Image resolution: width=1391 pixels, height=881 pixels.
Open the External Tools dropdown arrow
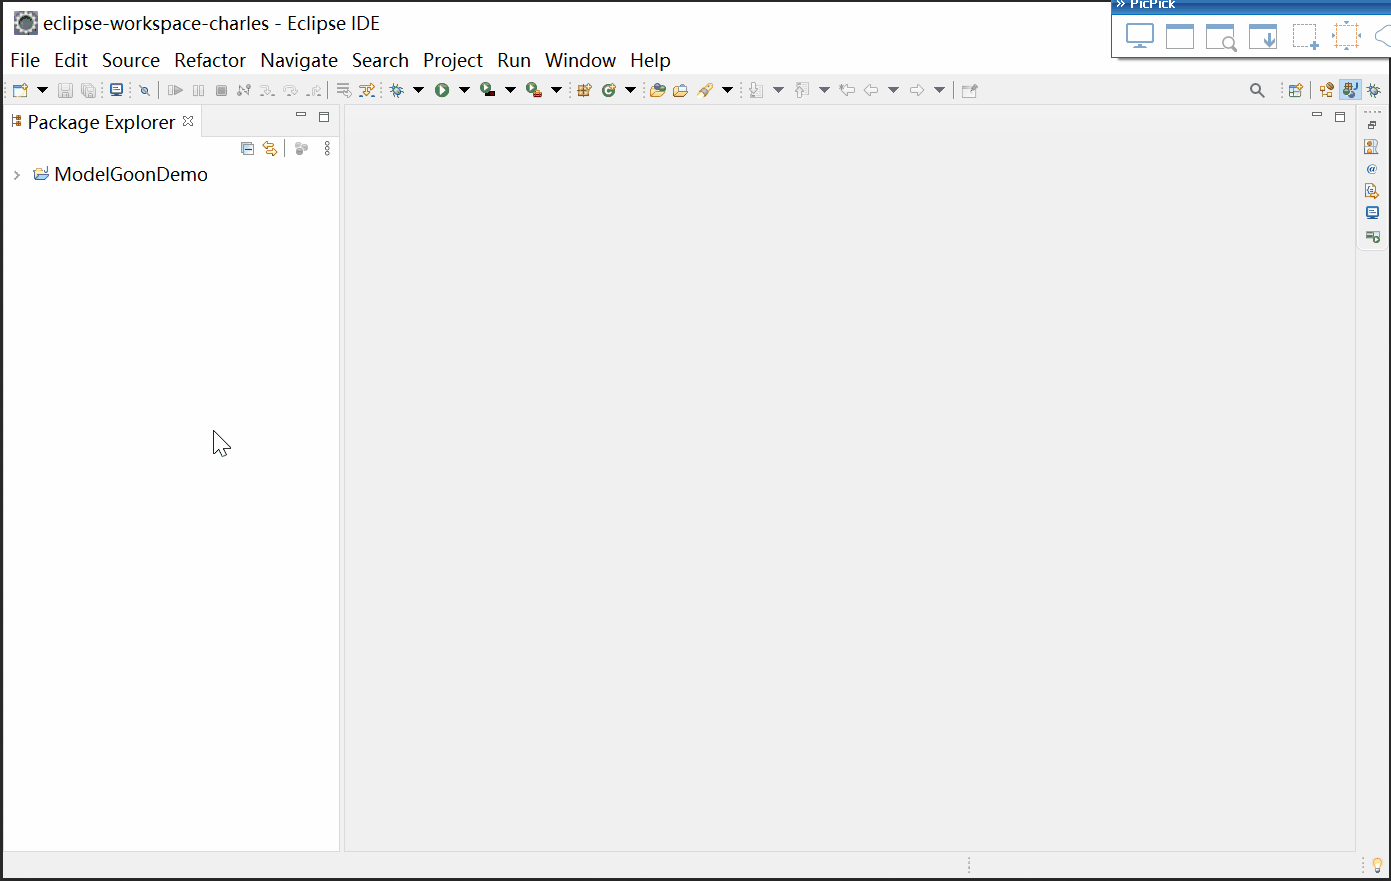(556, 90)
